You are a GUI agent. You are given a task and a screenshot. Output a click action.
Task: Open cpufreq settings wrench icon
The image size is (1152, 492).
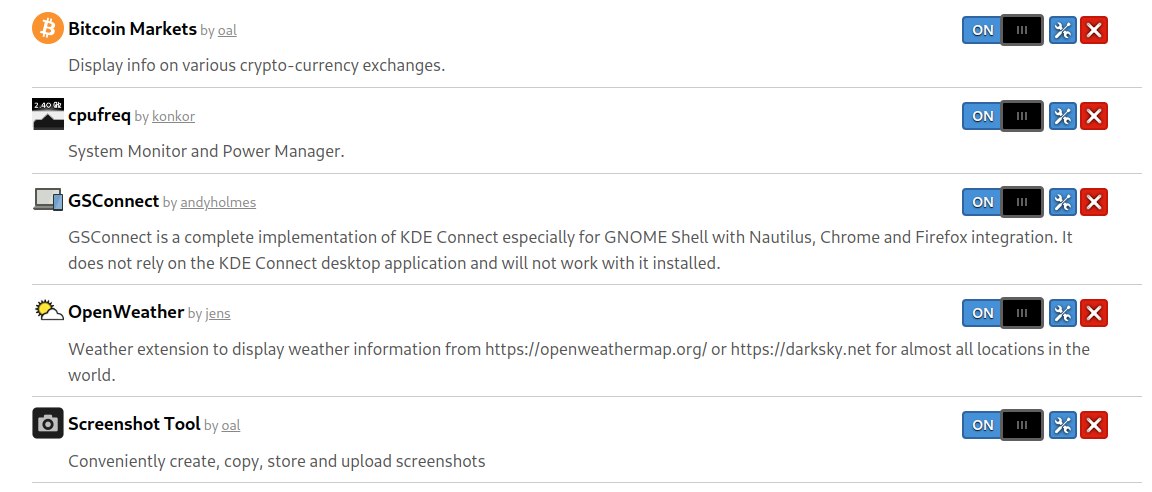click(1062, 116)
